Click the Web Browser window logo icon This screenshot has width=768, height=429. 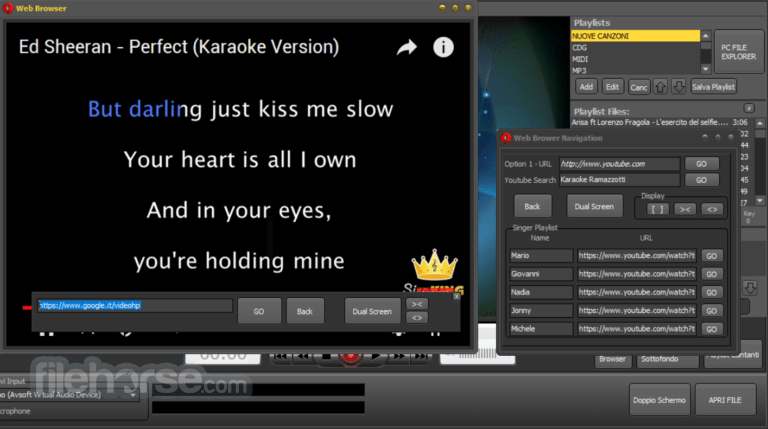click(x=8, y=8)
